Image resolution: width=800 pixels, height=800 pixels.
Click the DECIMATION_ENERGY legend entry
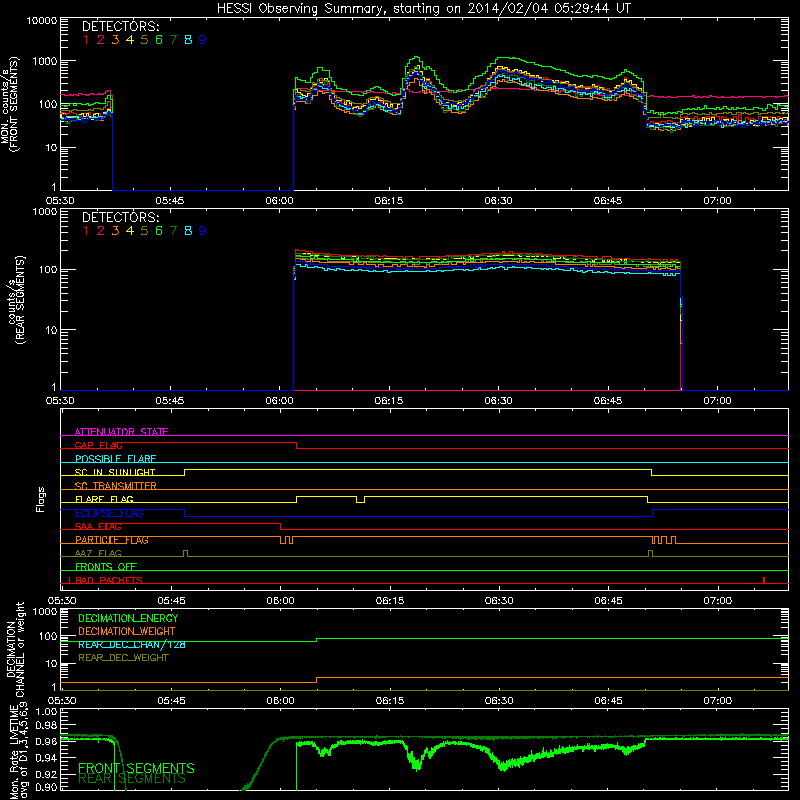tap(128, 618)
